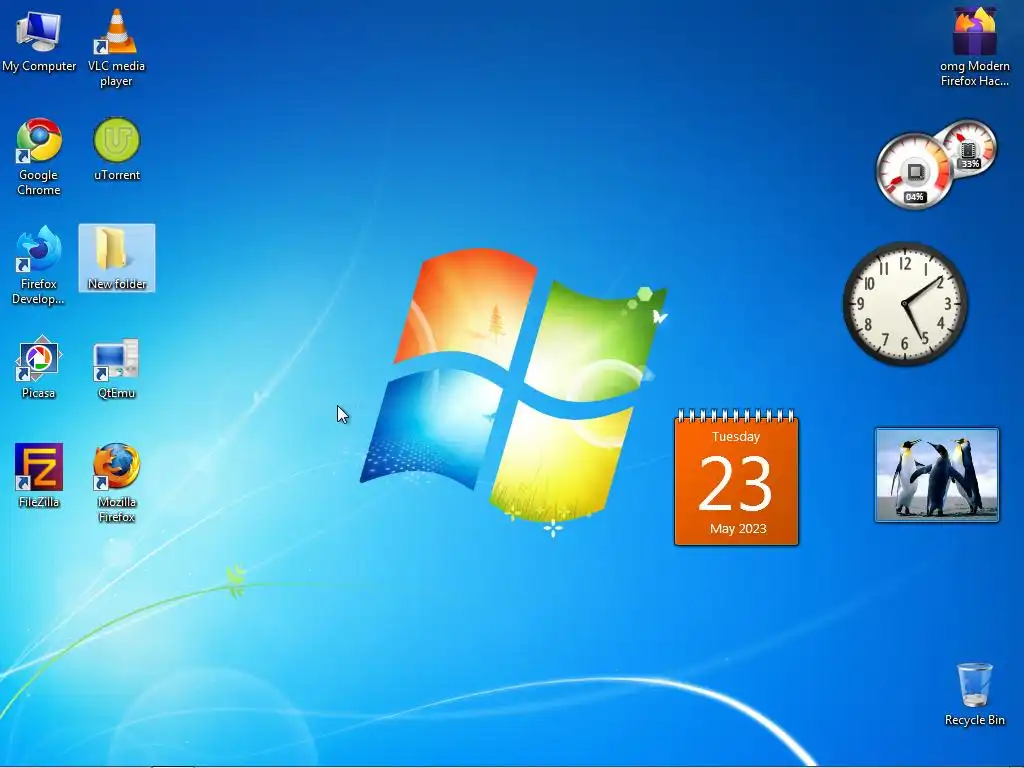Click the "May 2023" text on the calendar

click(x=738, y=528)
